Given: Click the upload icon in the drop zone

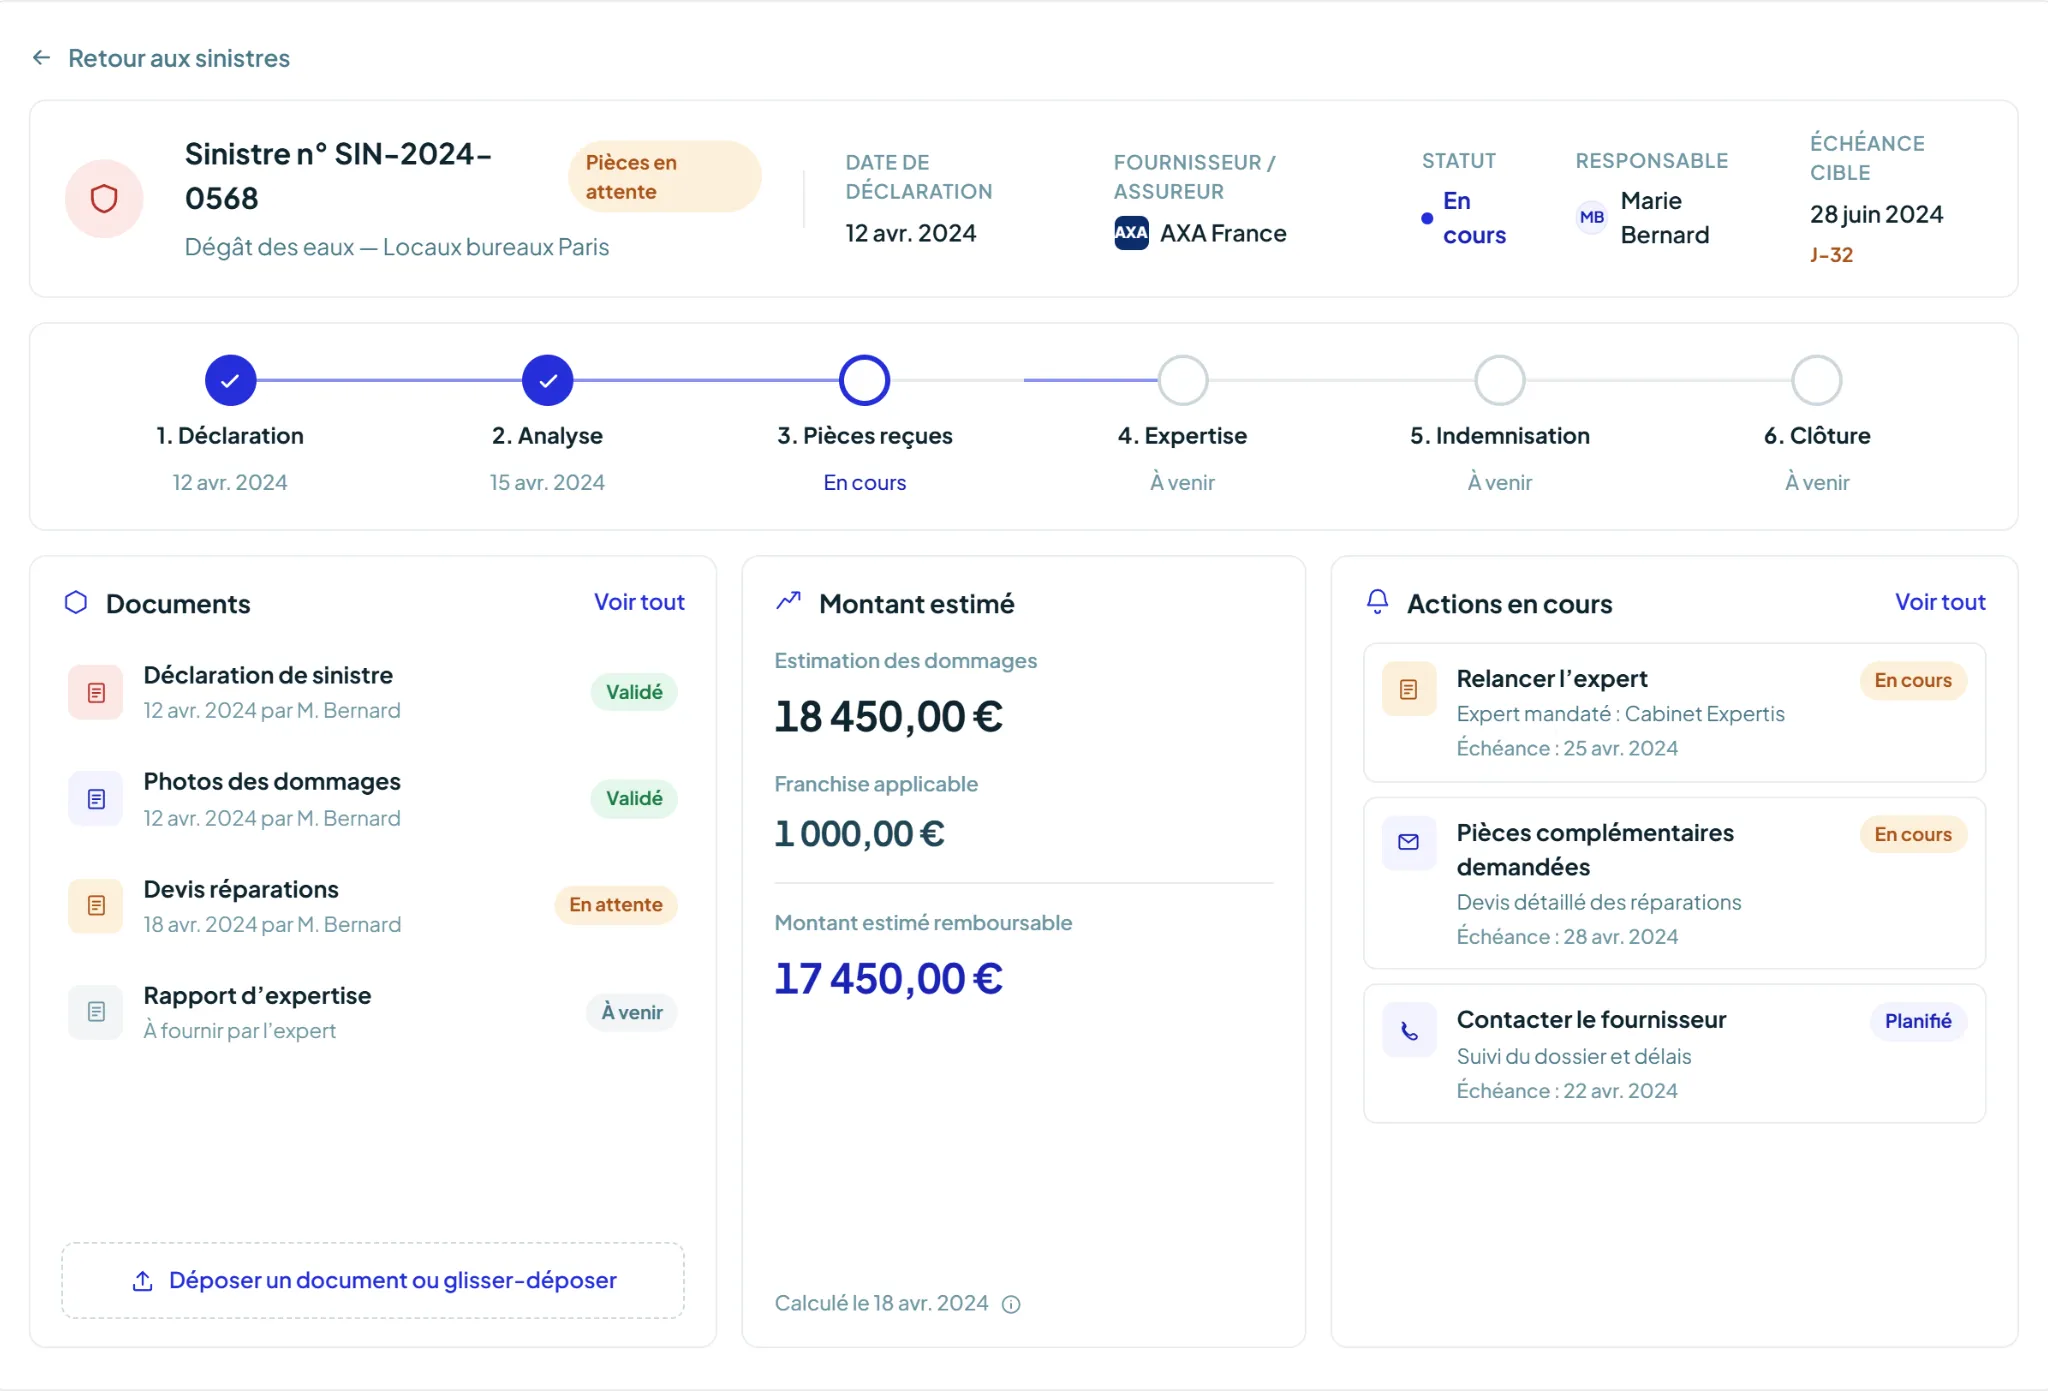Looking at the screenshot, I should (x=143, y=1281).
